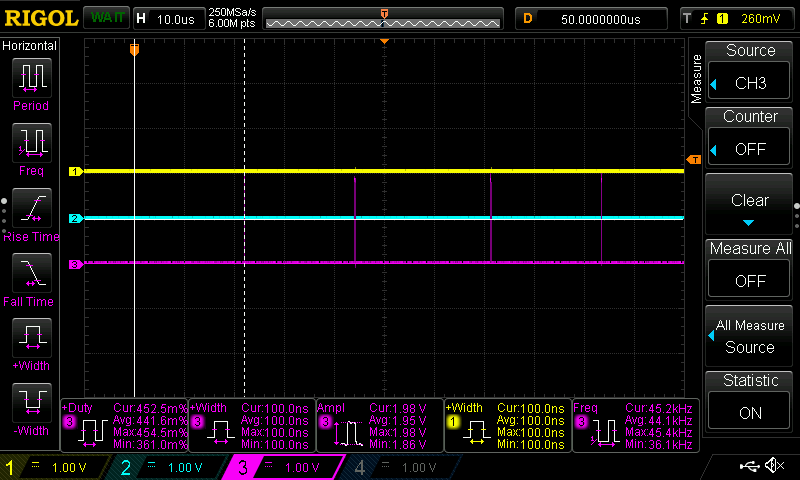Click the magenta Freq statistics box

tap(634, 426)
